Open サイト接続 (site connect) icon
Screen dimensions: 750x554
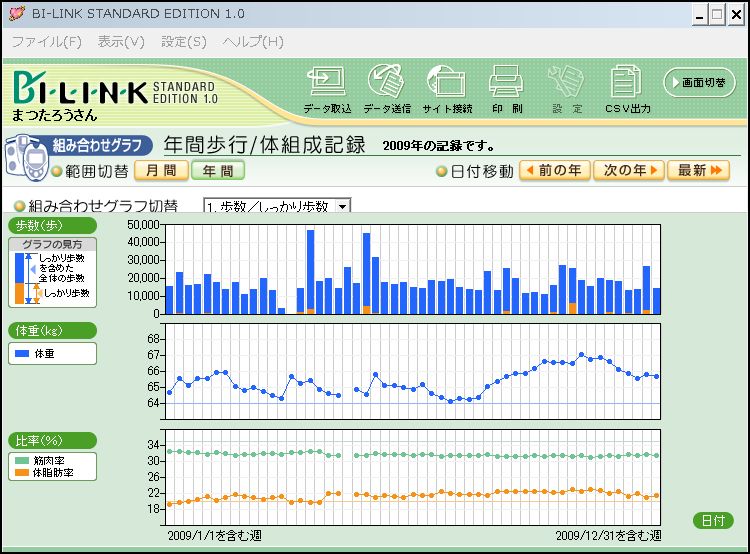[x=446, y=82]
